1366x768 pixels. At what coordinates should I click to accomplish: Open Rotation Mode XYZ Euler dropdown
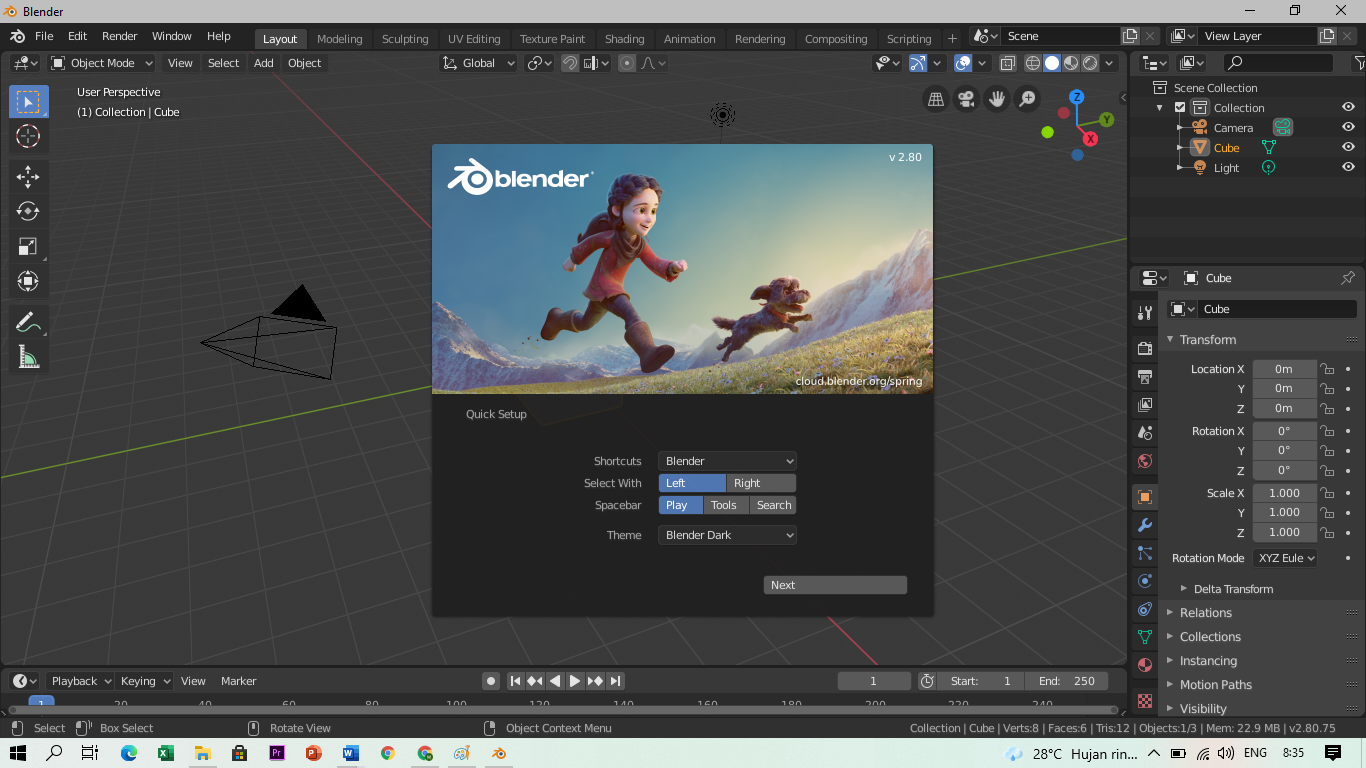pos(1285,558)
